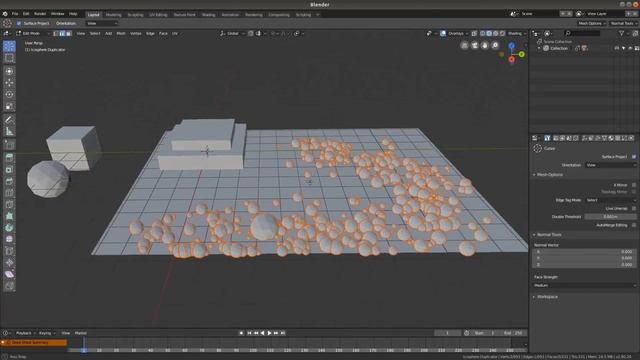The height and width of the screenshot is (360, 640).
Task: Enable edge select mode
Action: [x=62, y=33]
